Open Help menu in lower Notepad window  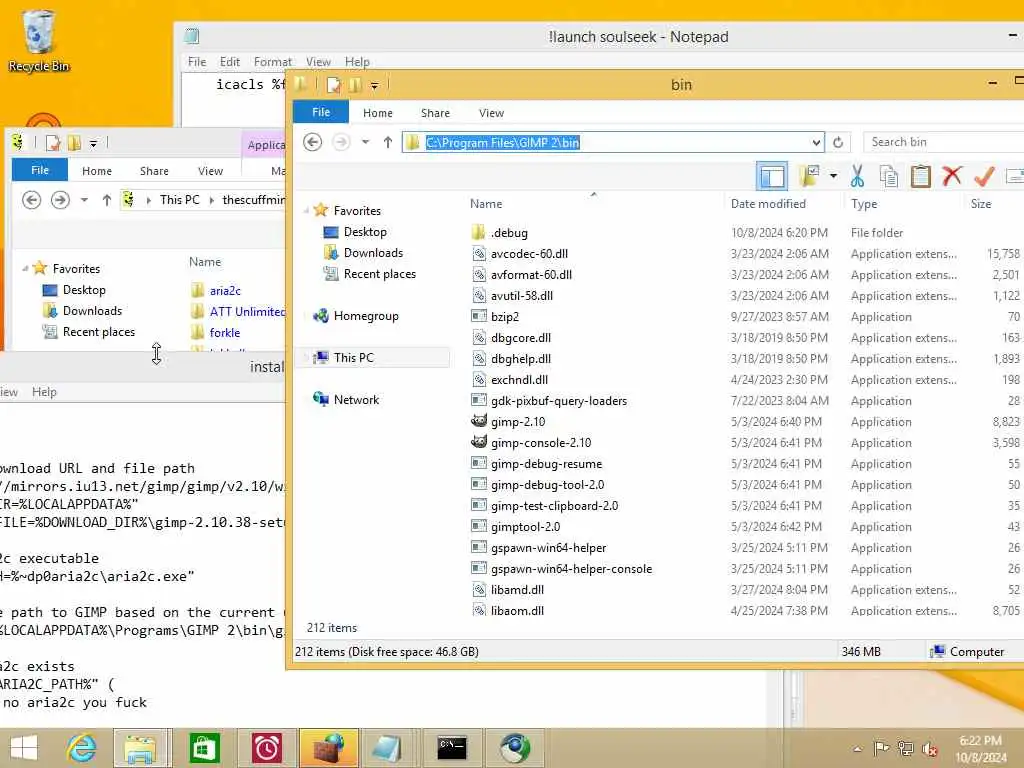(x=44, y=392)
